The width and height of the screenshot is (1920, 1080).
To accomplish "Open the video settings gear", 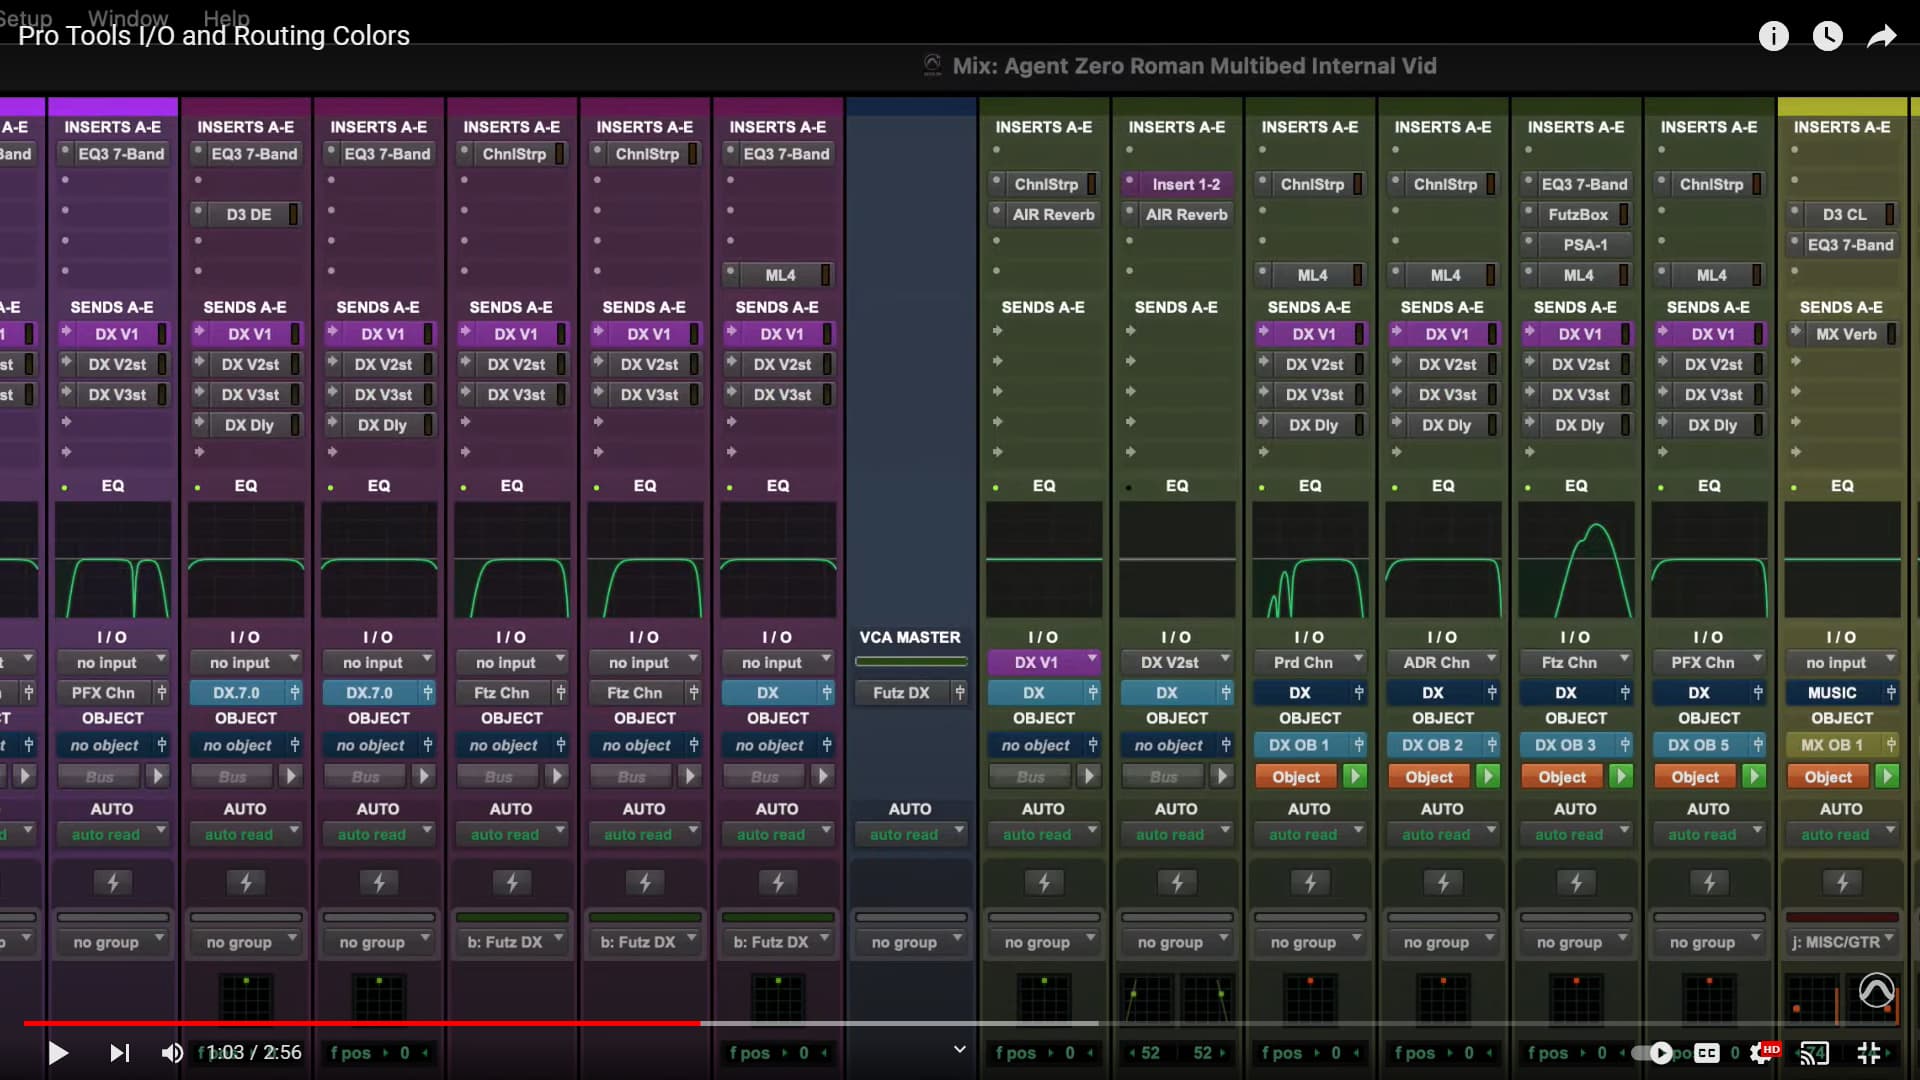I will click(x=1761, y=1052).
